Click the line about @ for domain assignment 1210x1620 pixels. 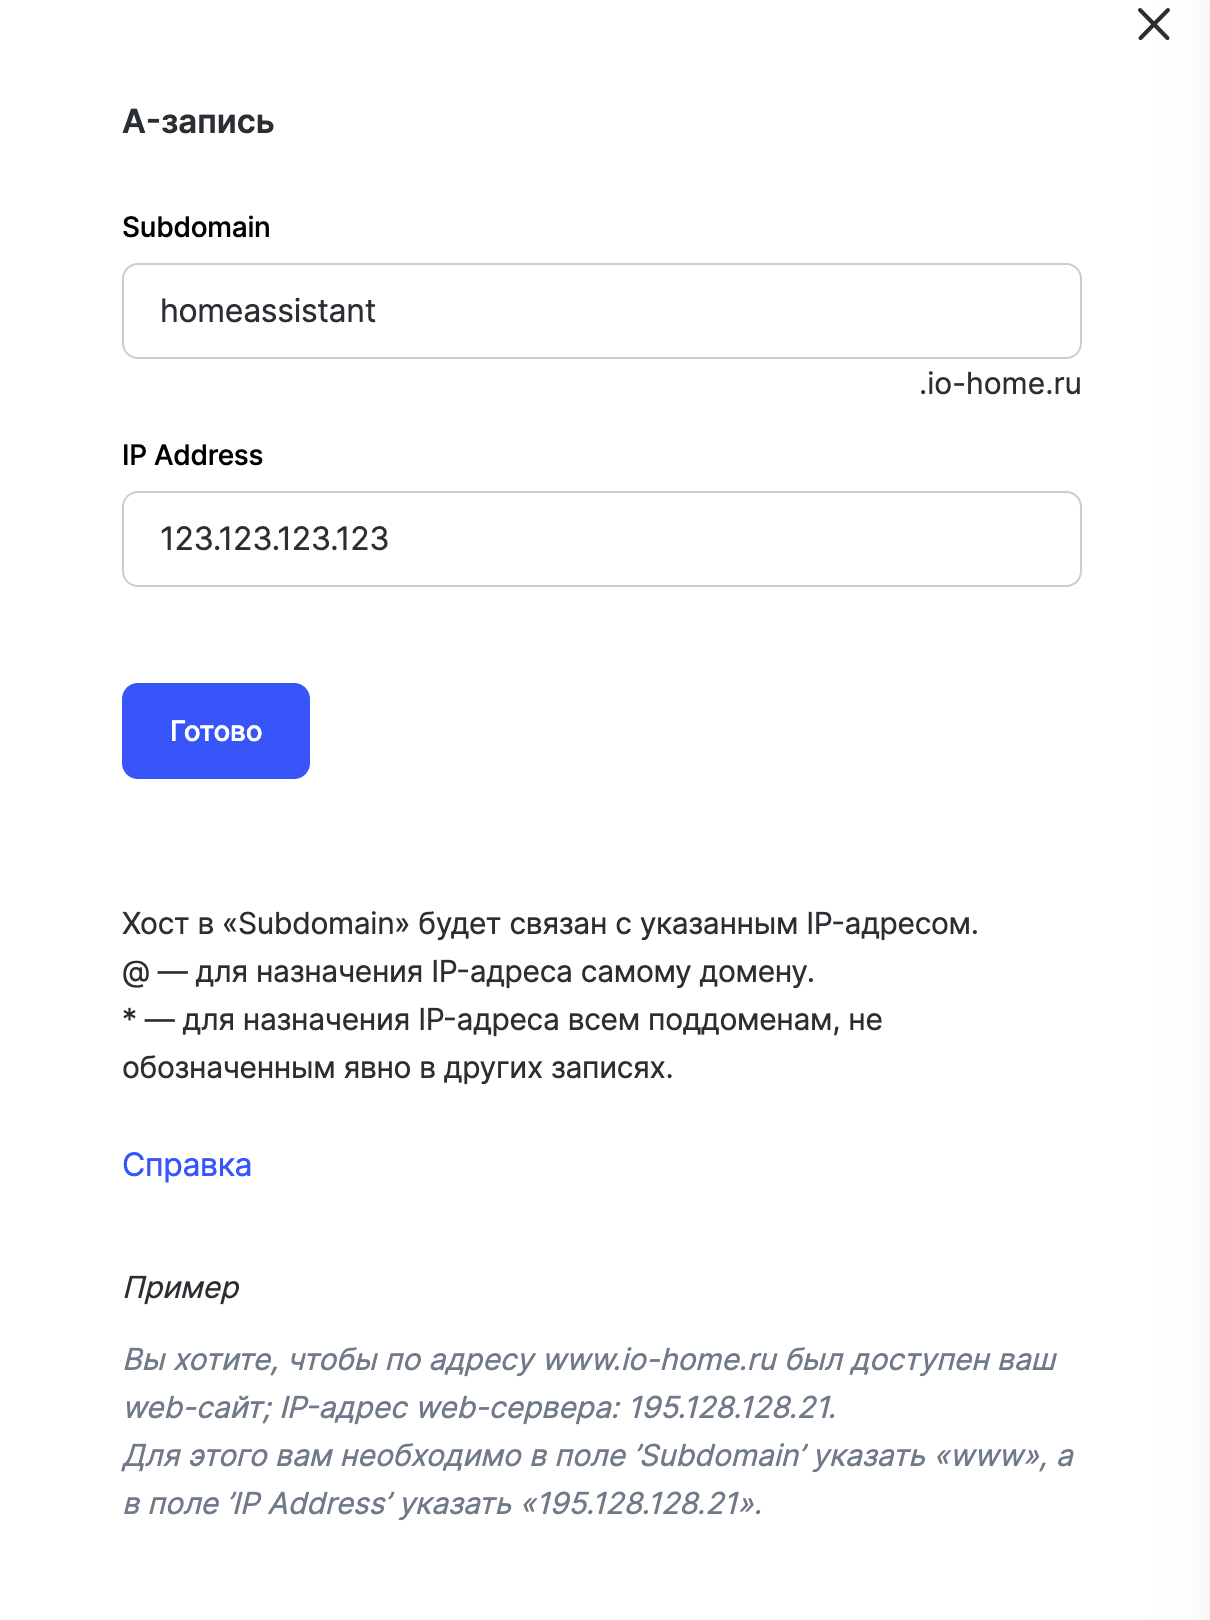(x=468, y=971)
